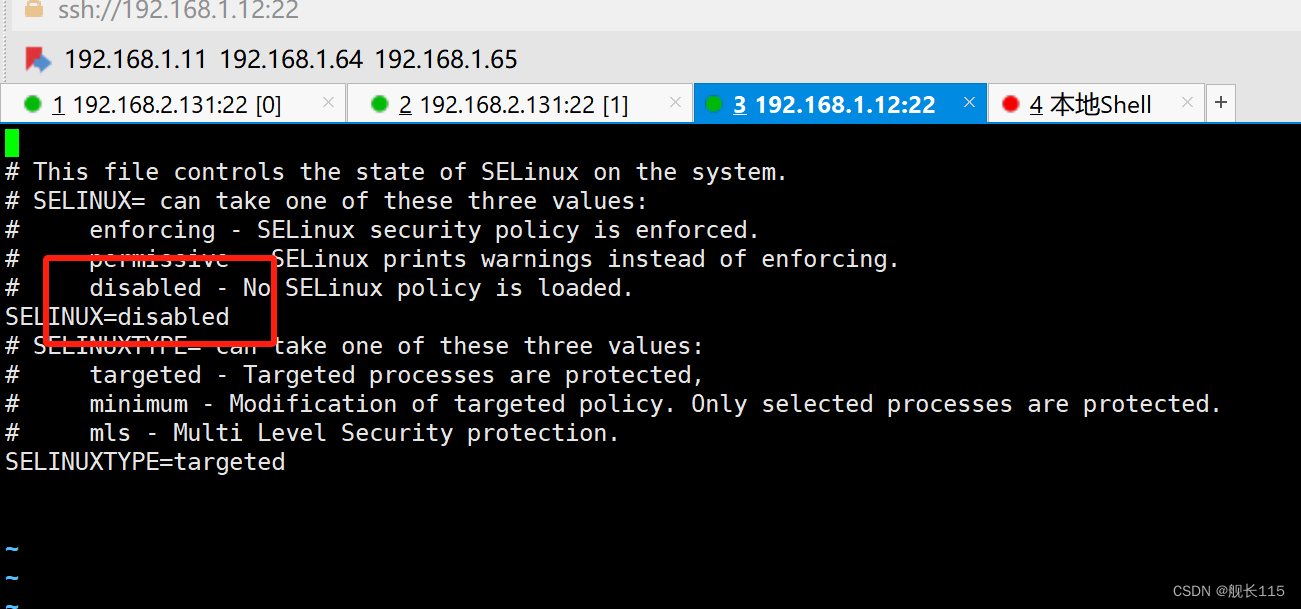This screenshot has height=609, width=1301.
Task: Close tab 1 using its X button
Action: tap(328, 102)
